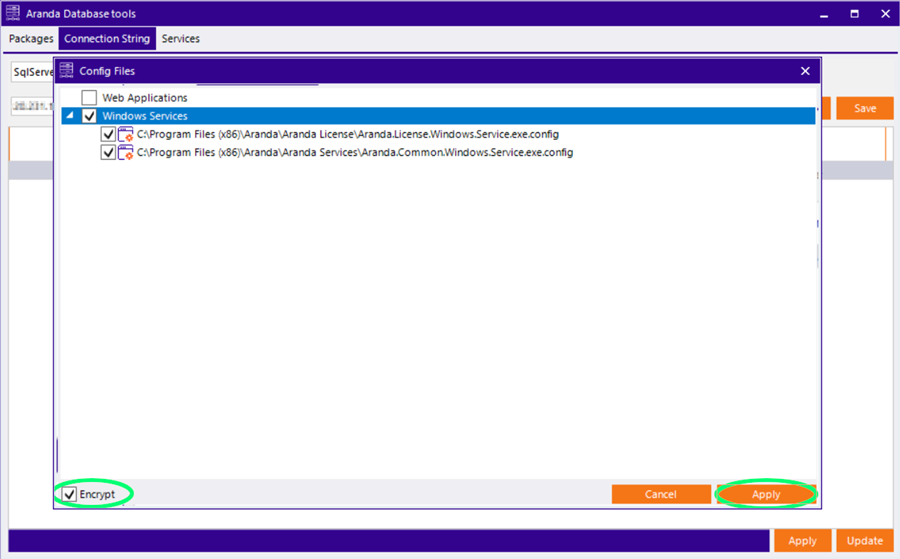
Task: Close the Config Files dialog
Action: pos(805,71)
